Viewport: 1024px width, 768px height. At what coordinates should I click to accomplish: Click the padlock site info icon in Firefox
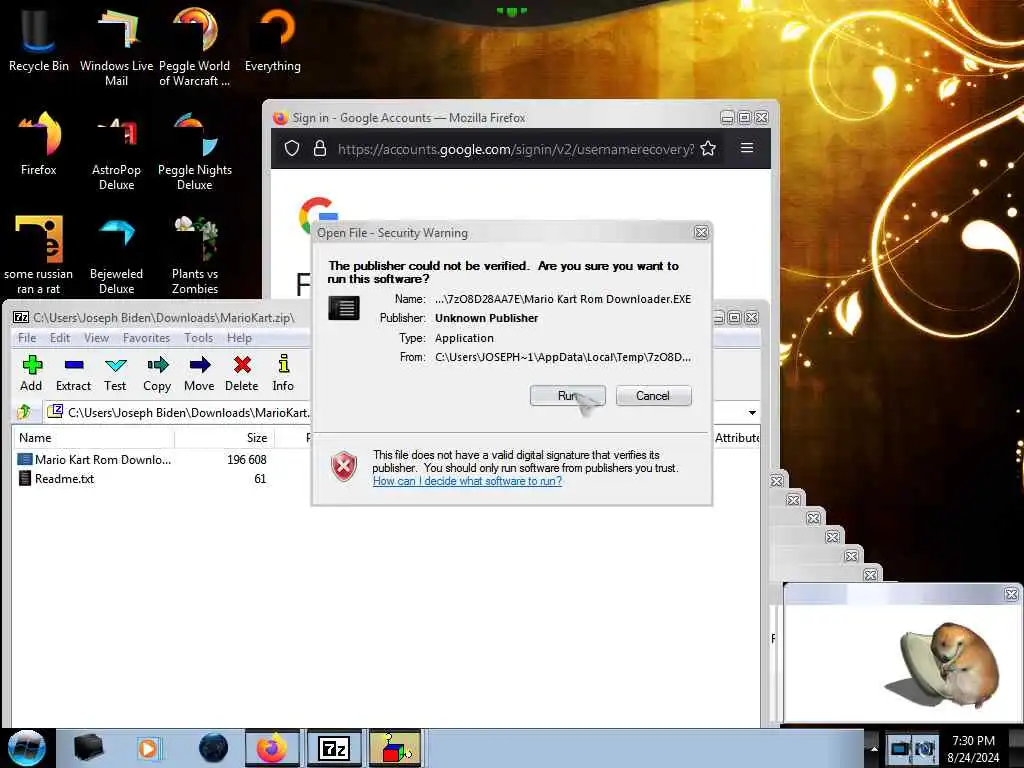click(319, 148)
